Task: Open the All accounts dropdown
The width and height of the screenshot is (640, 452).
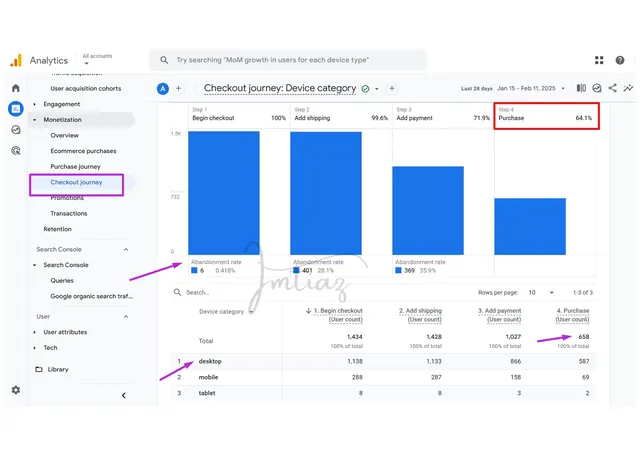Action: pos(97,60)
